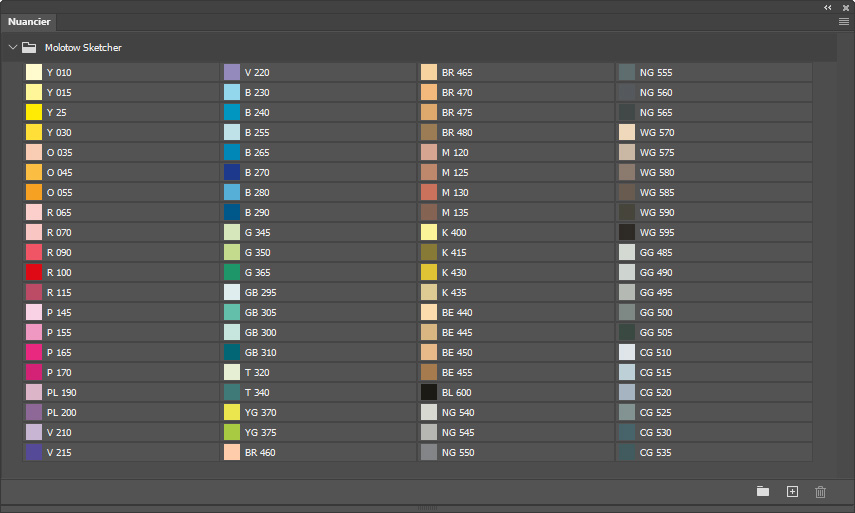Screen dimensions: 855x513
Task: Pick the B 270 dark blue swatch
Action: coord(232,172)
